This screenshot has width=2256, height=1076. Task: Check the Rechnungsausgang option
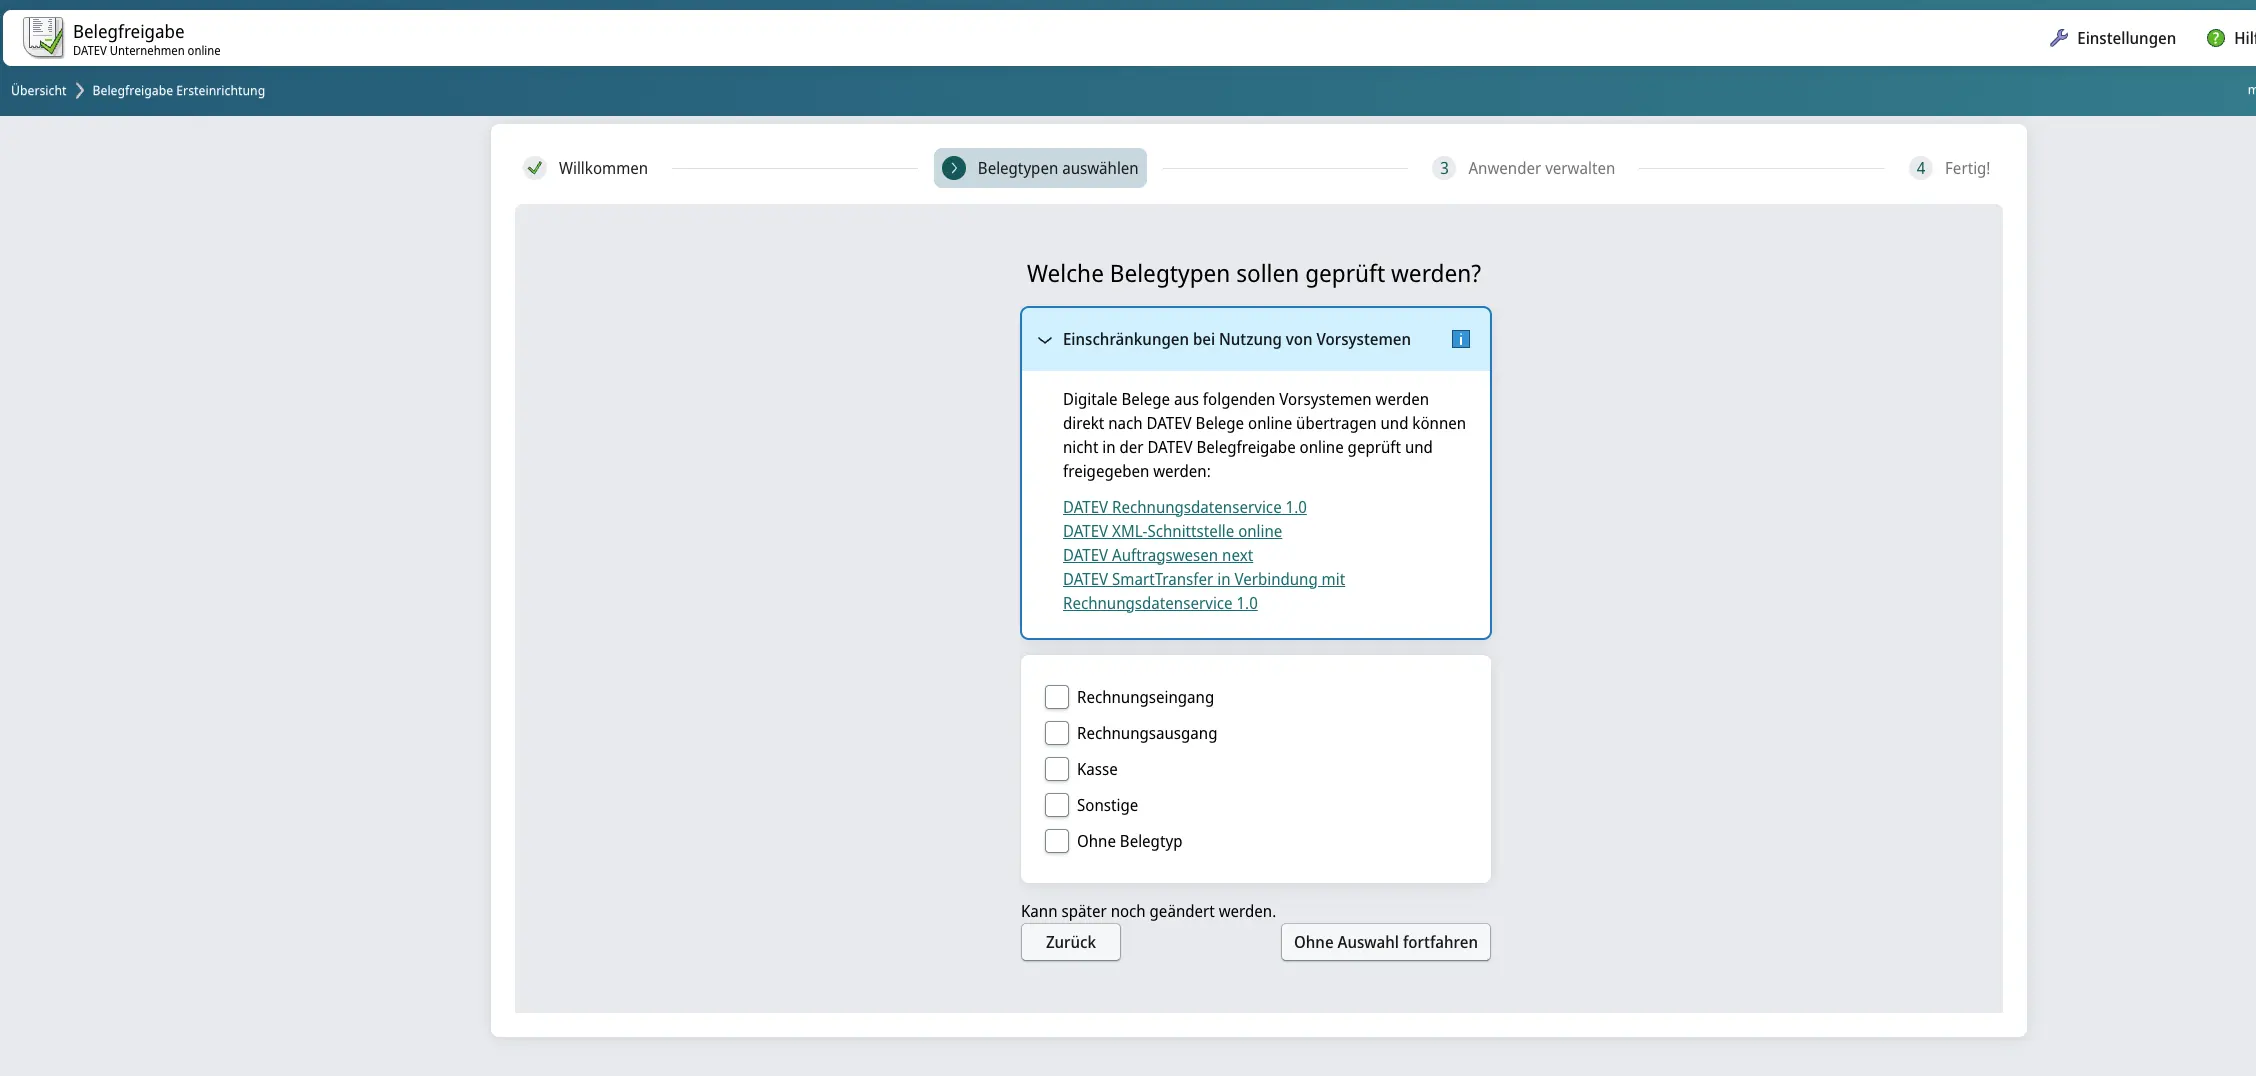1056,733
